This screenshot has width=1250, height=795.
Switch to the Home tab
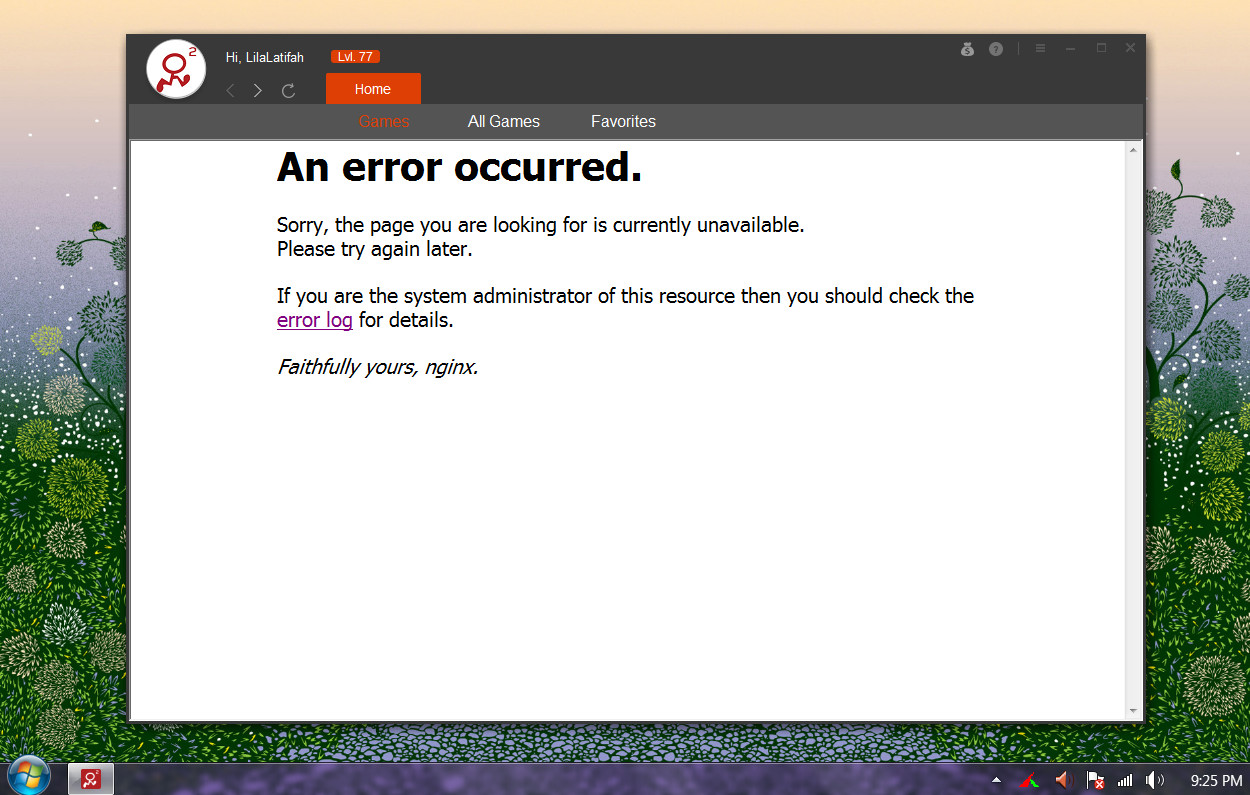tap(373, 89)
